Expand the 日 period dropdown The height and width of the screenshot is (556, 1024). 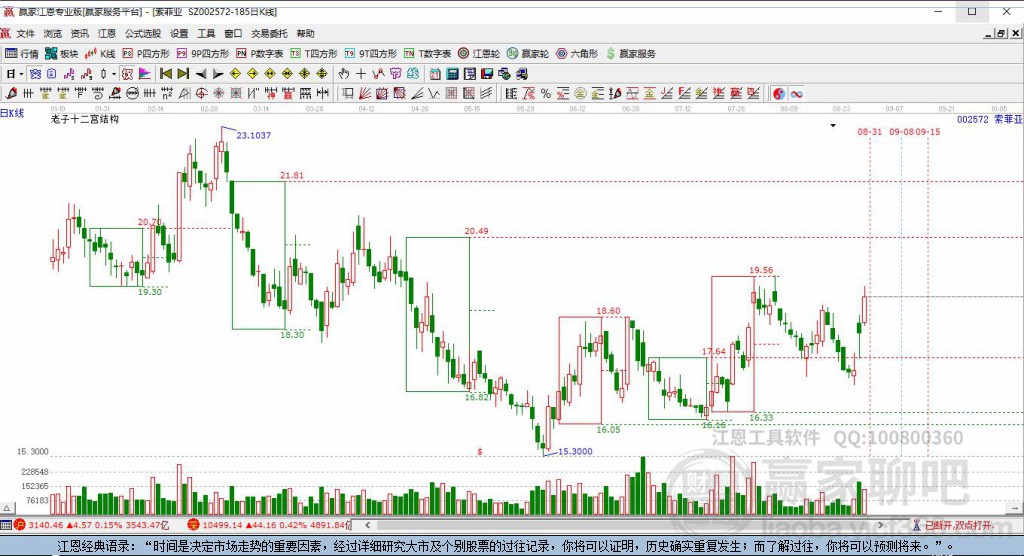[21, 74]
